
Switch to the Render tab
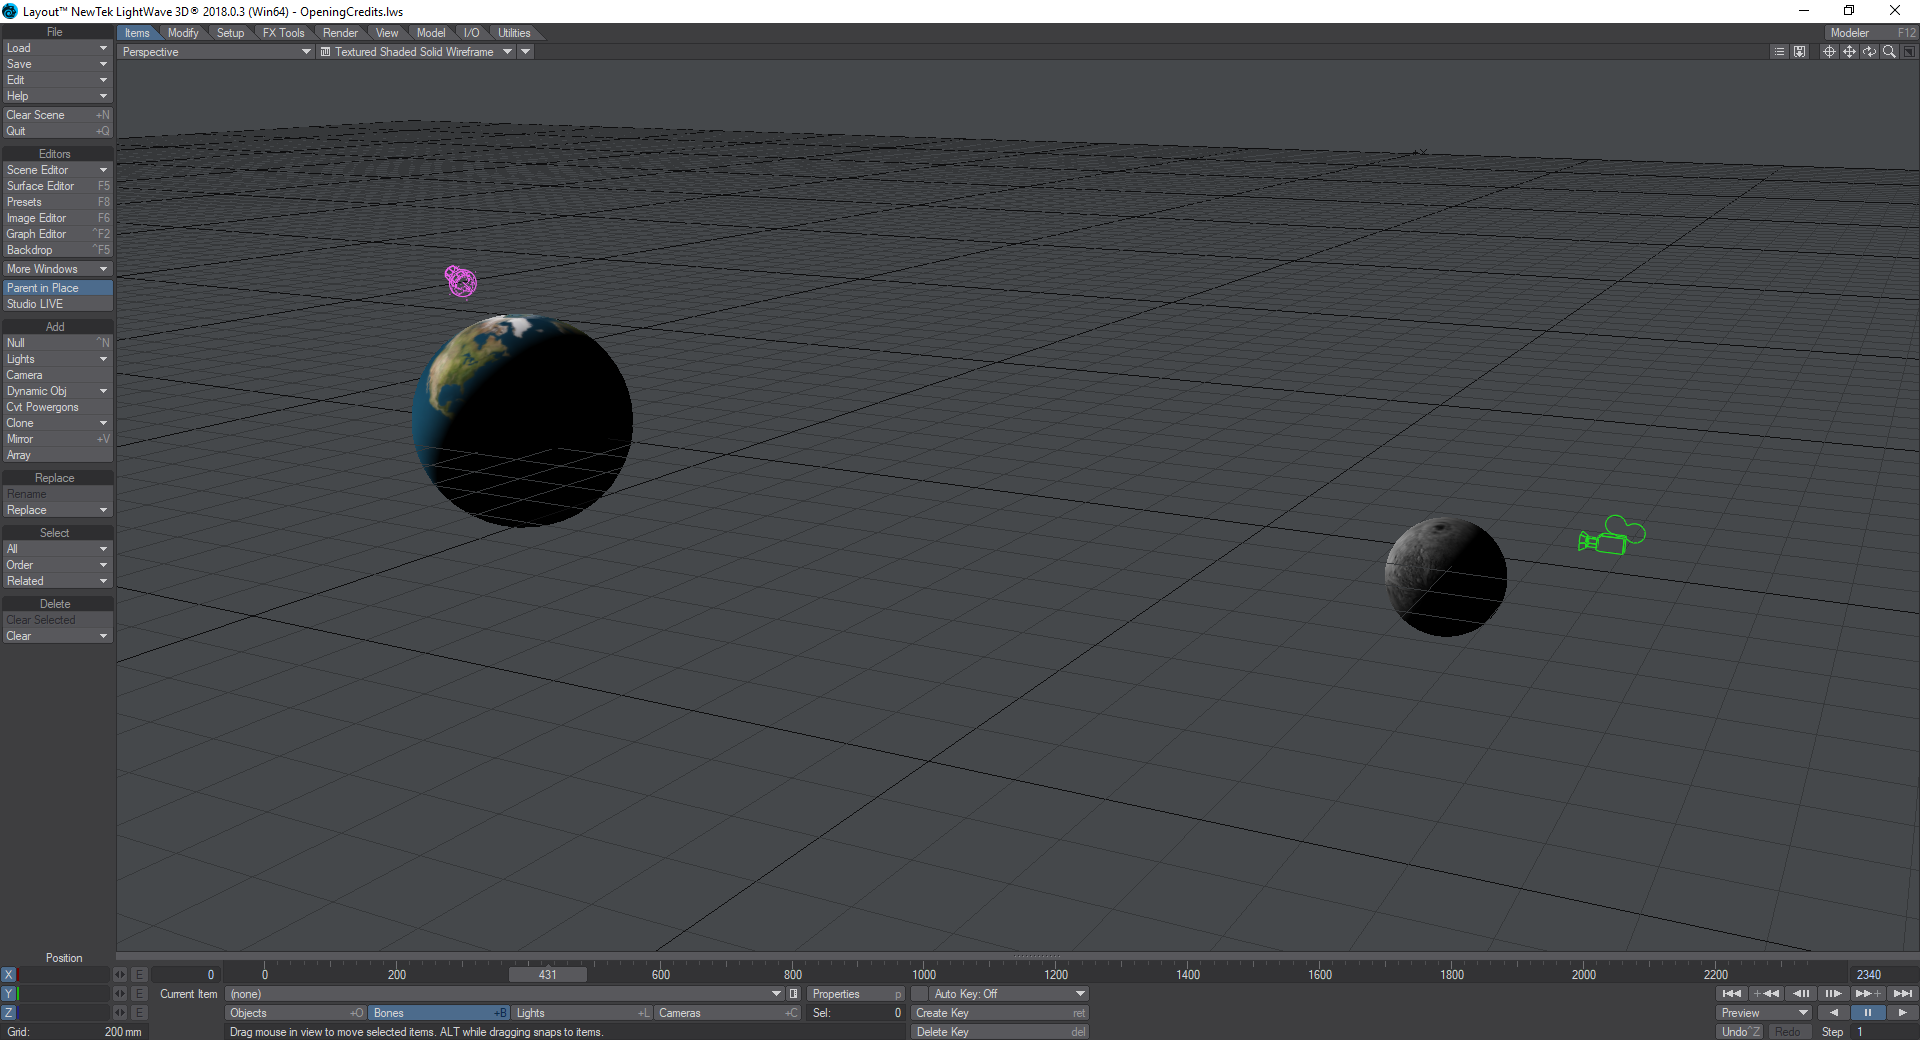point(340,33)
